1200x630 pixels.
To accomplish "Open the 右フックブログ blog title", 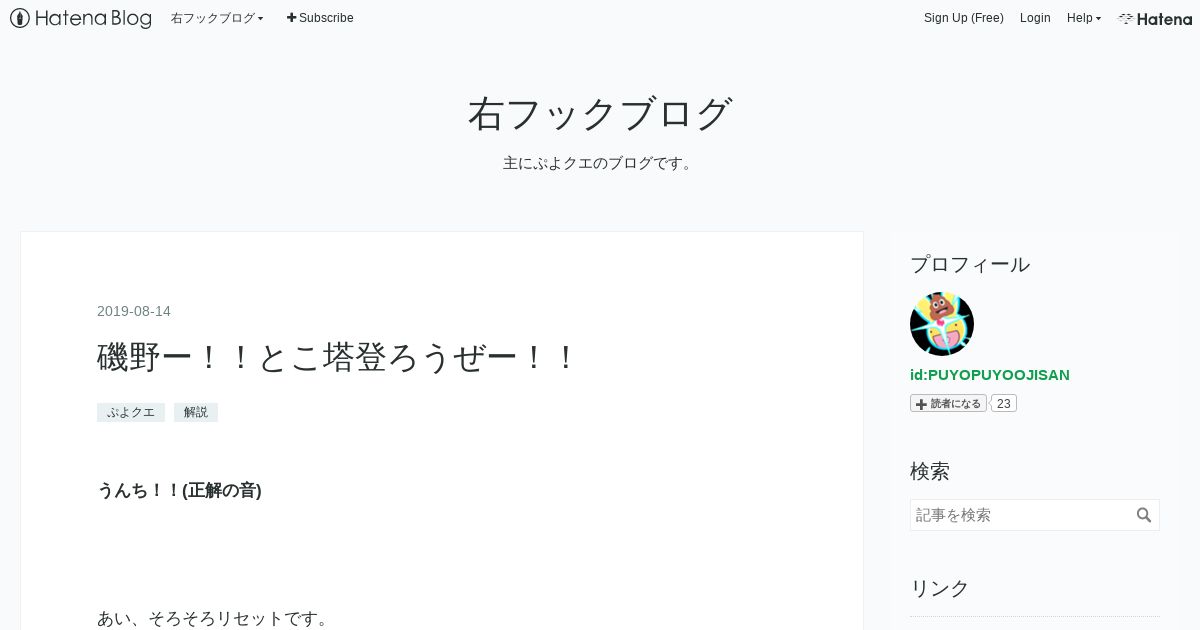I will tap(600, 114).
